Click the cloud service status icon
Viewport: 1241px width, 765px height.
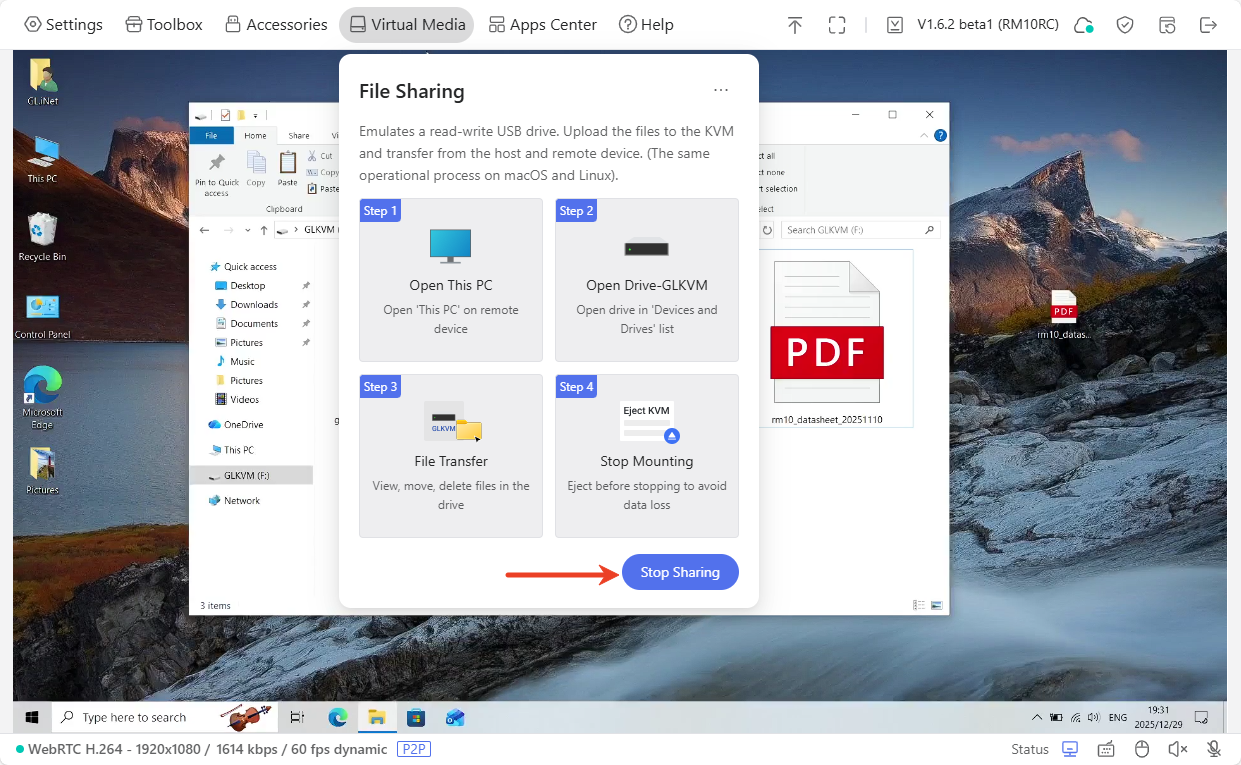click(1083, 25)
